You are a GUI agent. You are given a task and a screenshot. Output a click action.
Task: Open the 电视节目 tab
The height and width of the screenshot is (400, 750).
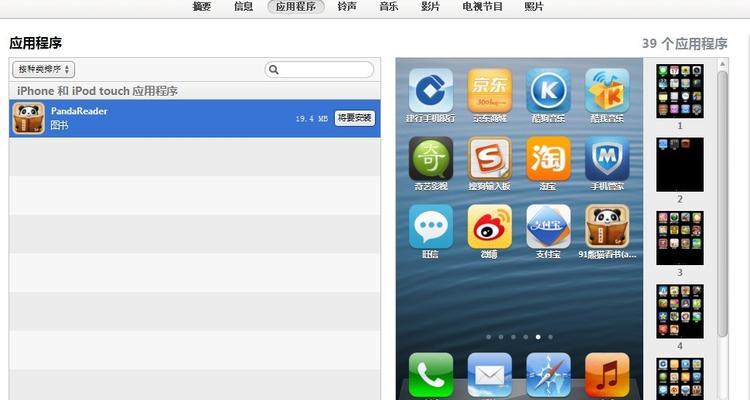point(482,7)
